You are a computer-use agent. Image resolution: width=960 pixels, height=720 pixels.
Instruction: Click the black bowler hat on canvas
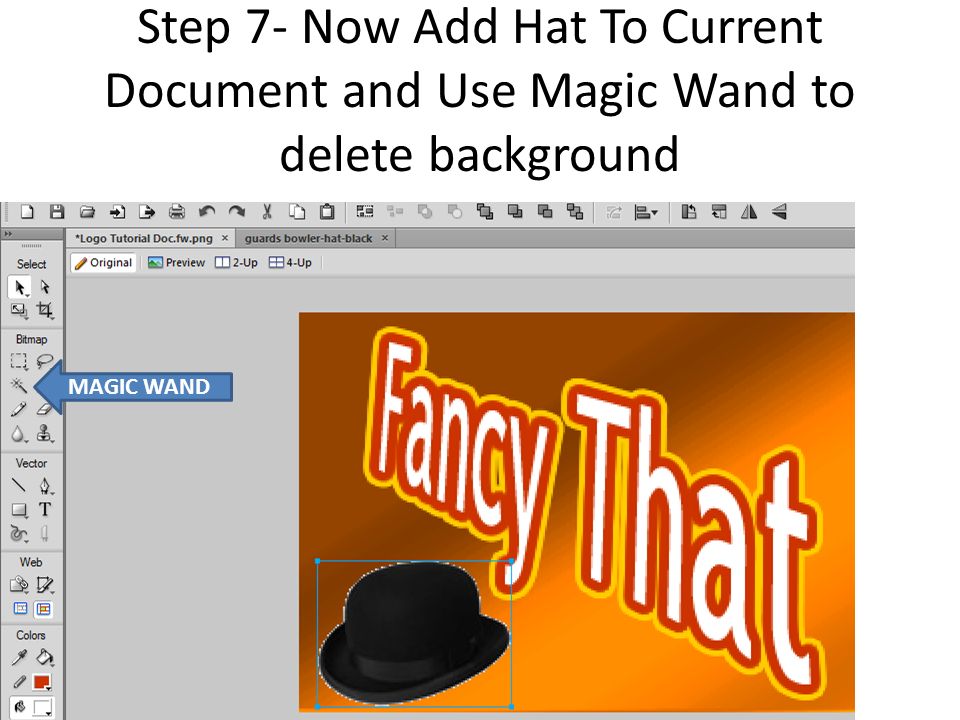[x=414, y=633]
